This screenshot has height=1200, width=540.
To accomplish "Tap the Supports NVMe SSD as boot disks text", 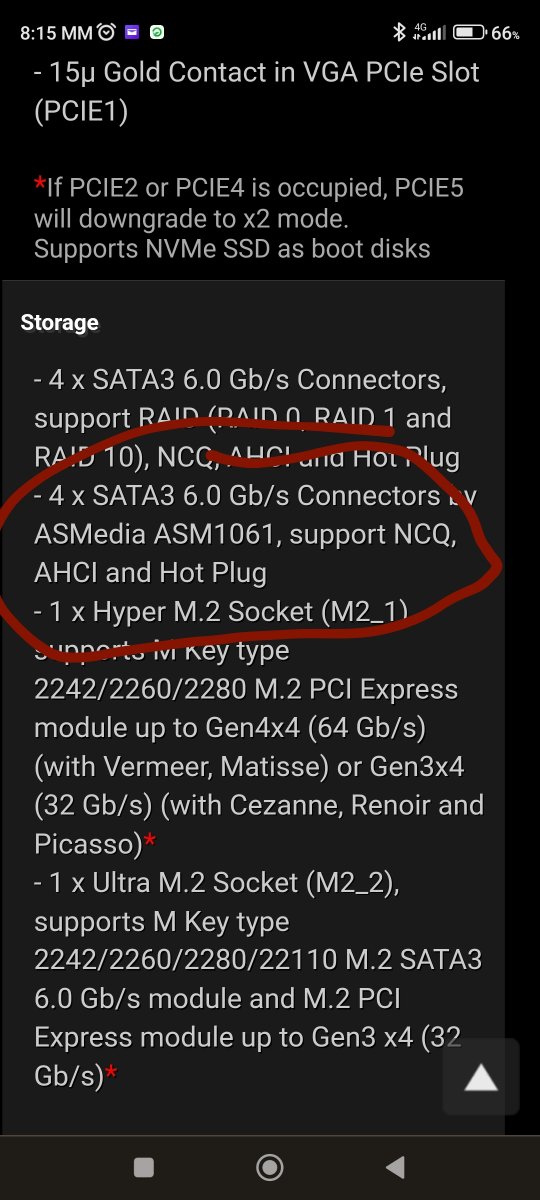I will click(232, 248).
